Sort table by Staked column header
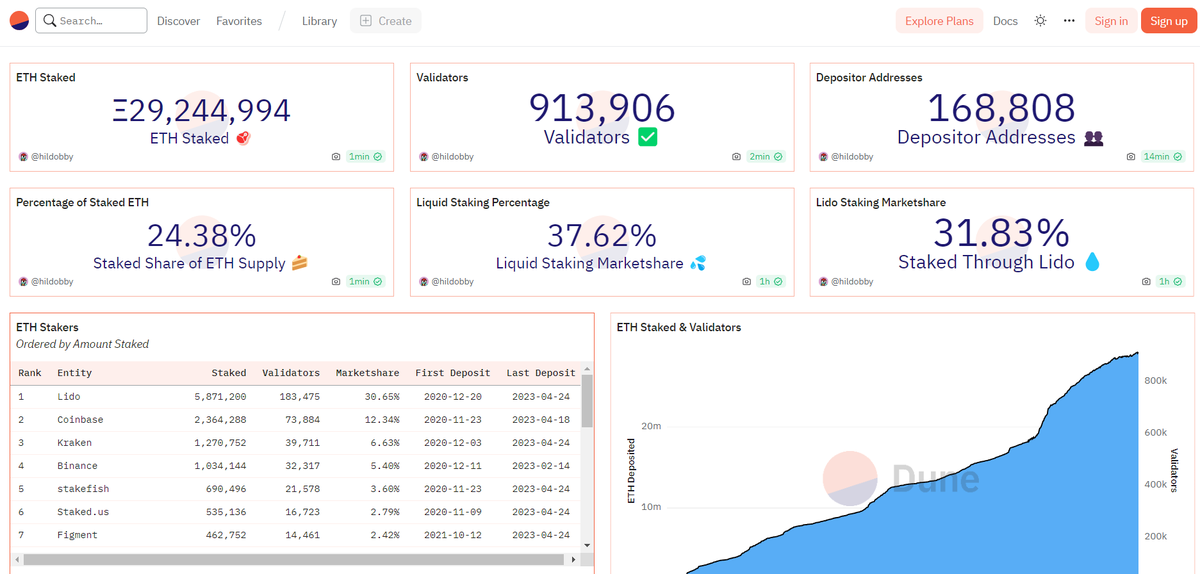The width and height of the screenshot is (1200, 574). [229, 373]
